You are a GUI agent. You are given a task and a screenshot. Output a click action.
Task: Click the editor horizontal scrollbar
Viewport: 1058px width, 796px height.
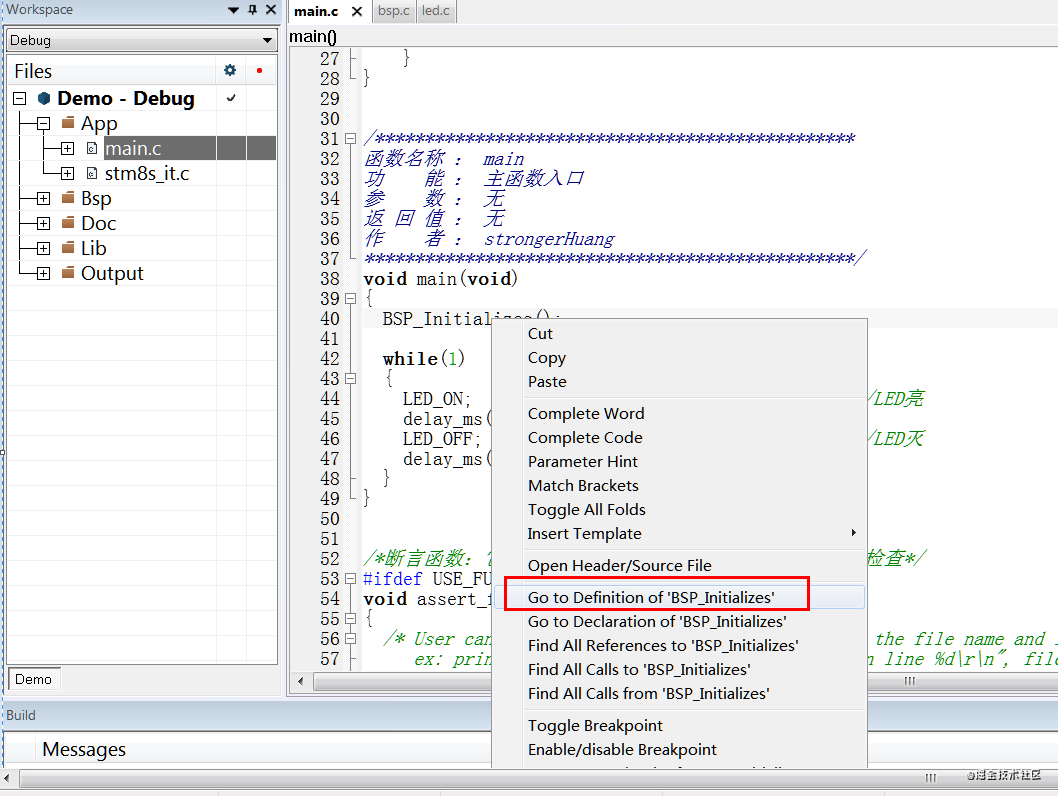point(600,681)
